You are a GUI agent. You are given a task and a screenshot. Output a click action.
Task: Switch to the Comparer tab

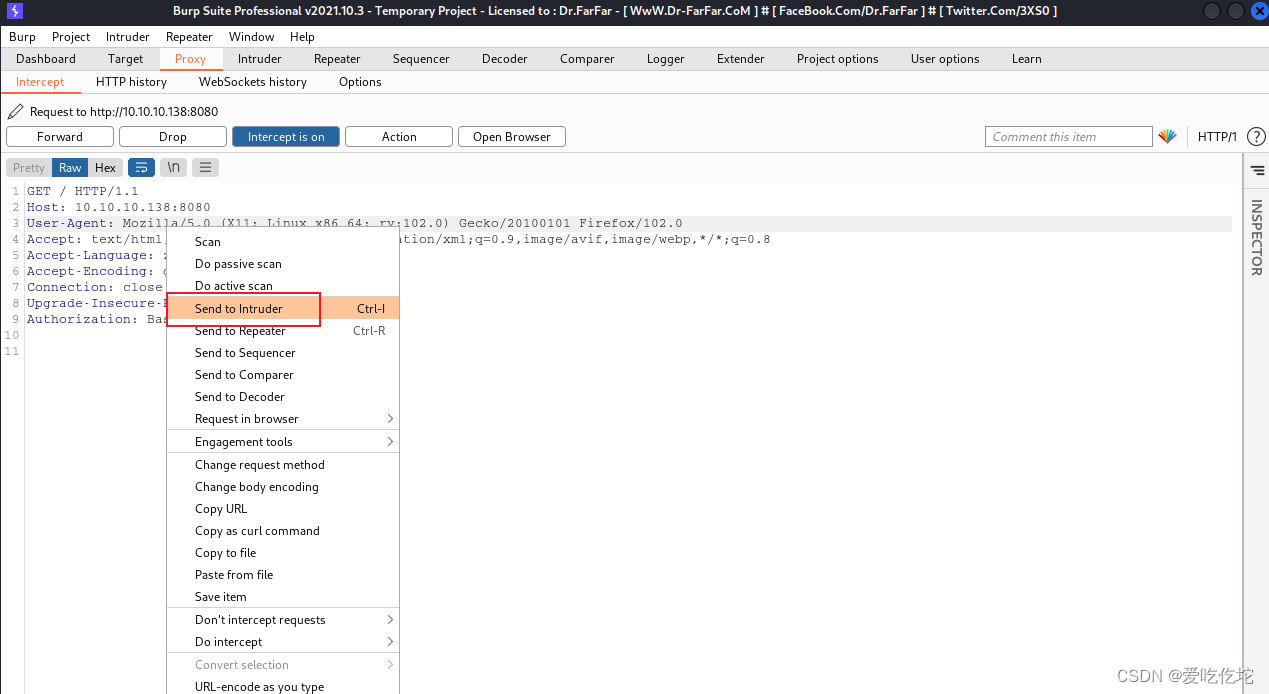(x=587, y=59)
